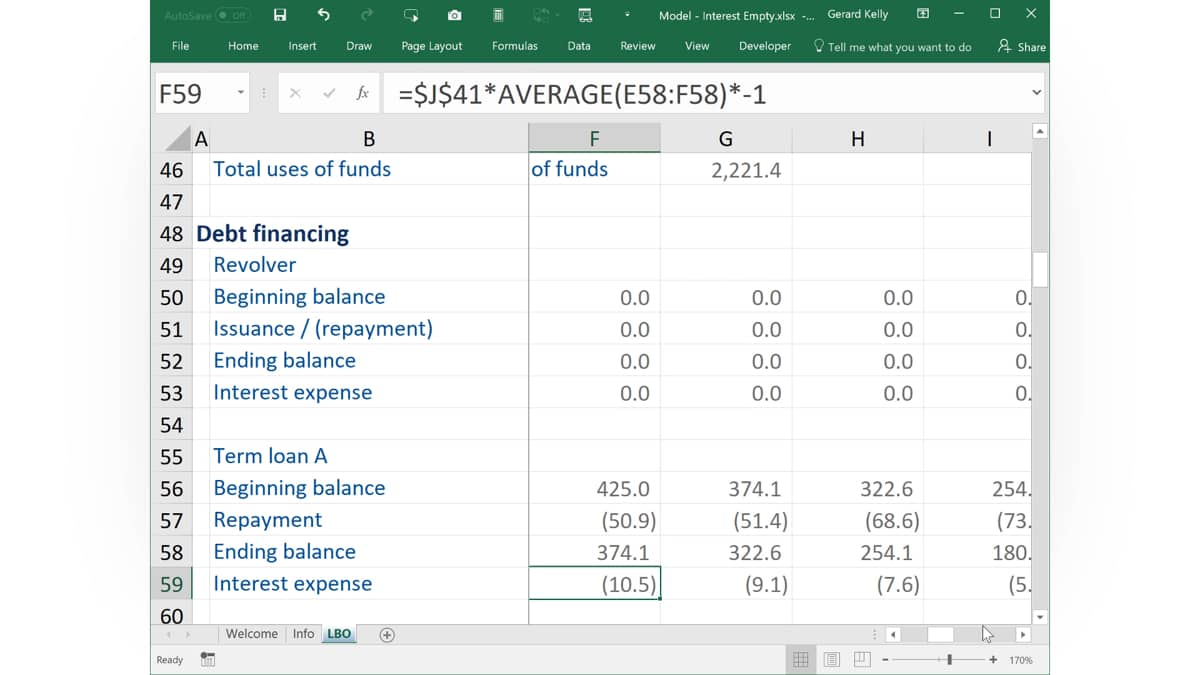
Task: Select the 'Term loan A' cell
Action: click(270, 456)
